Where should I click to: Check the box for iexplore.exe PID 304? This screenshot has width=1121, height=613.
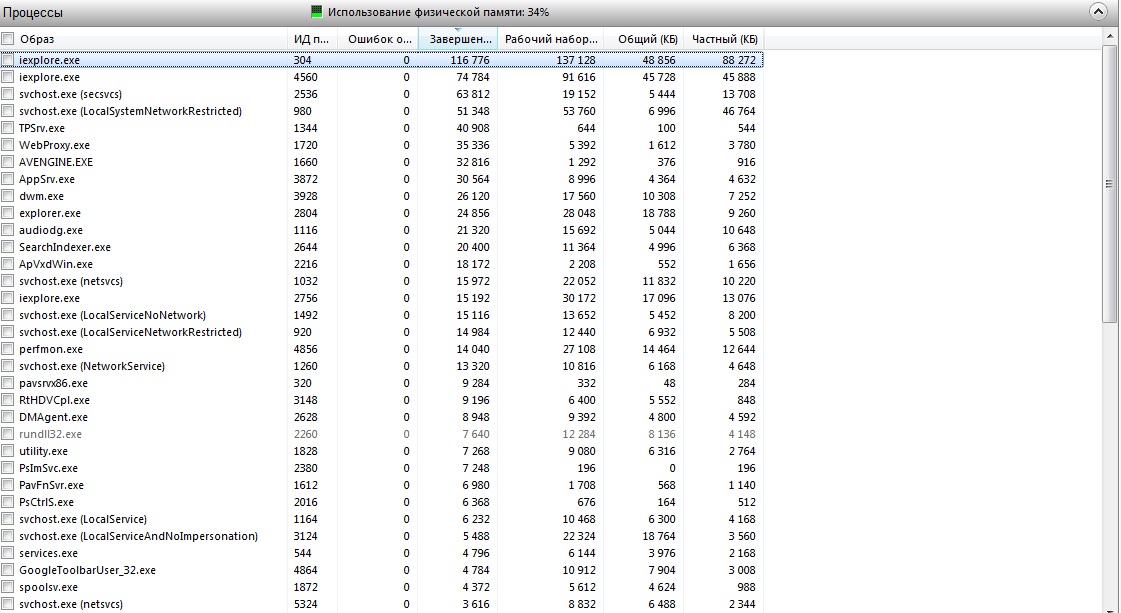point(8,60)
